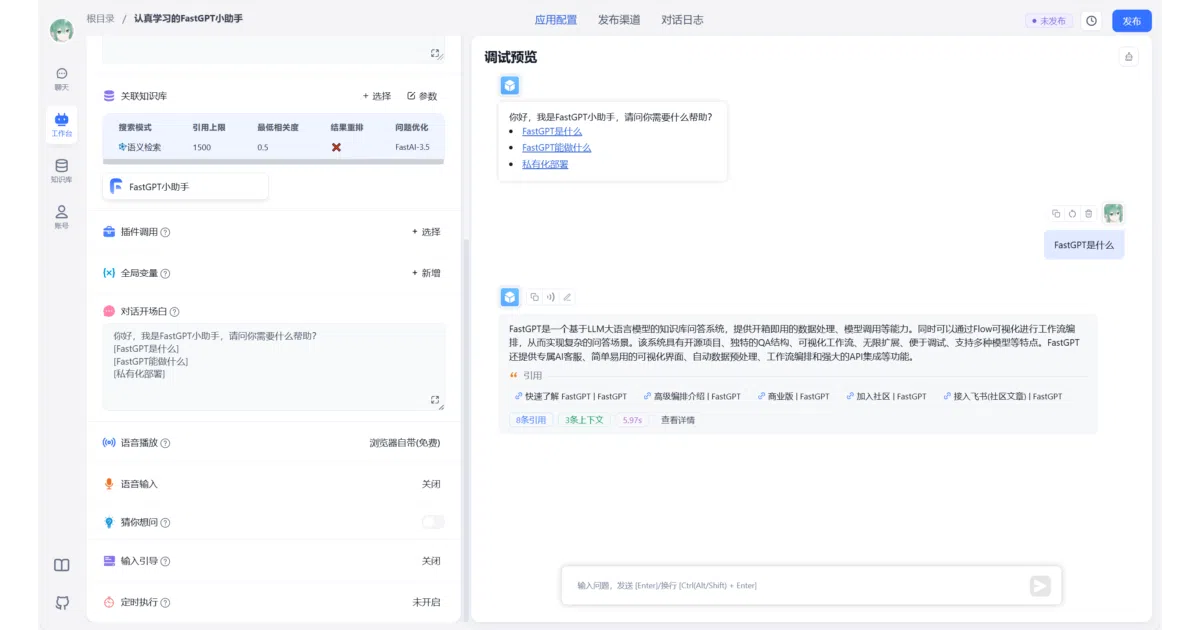Select the 工作台 workbench sidebar icon
This screenshot has height=630, width=1200.
point(61,124)
